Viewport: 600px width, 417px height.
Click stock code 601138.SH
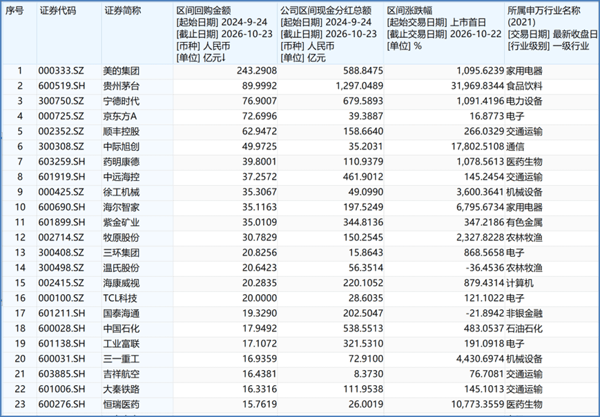coord(62,344)
